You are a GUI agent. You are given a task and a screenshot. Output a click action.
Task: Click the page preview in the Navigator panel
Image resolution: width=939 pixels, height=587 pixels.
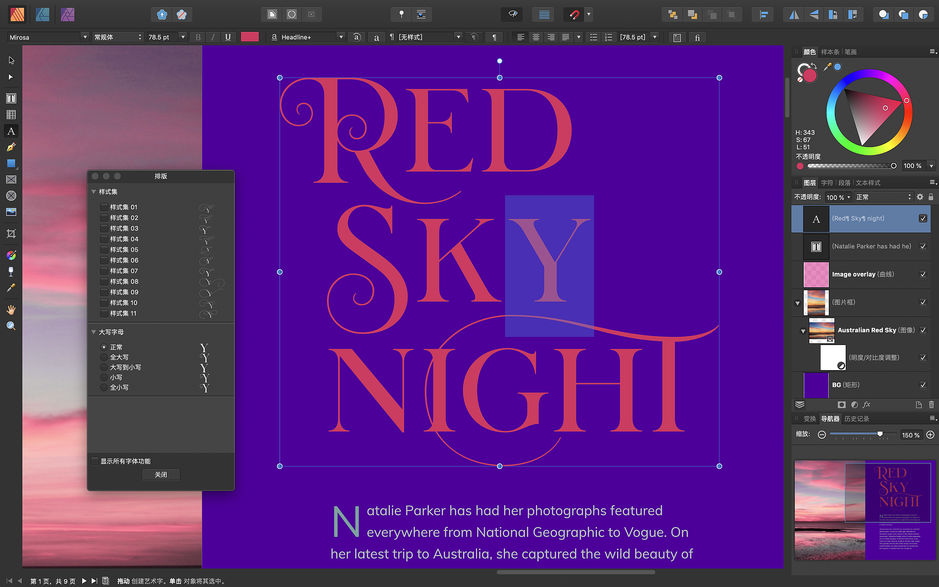coord(863,510)
